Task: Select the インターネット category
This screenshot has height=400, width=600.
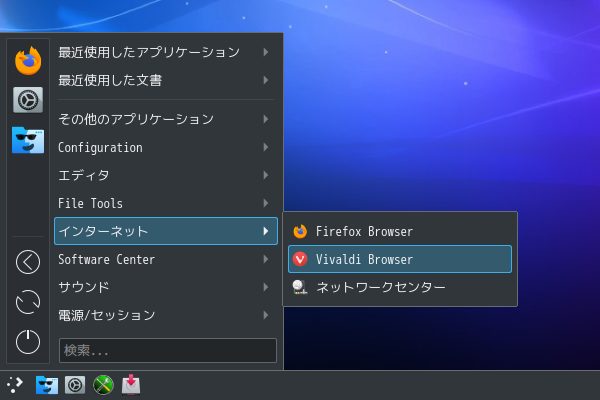Action: [x=166, y=231]
